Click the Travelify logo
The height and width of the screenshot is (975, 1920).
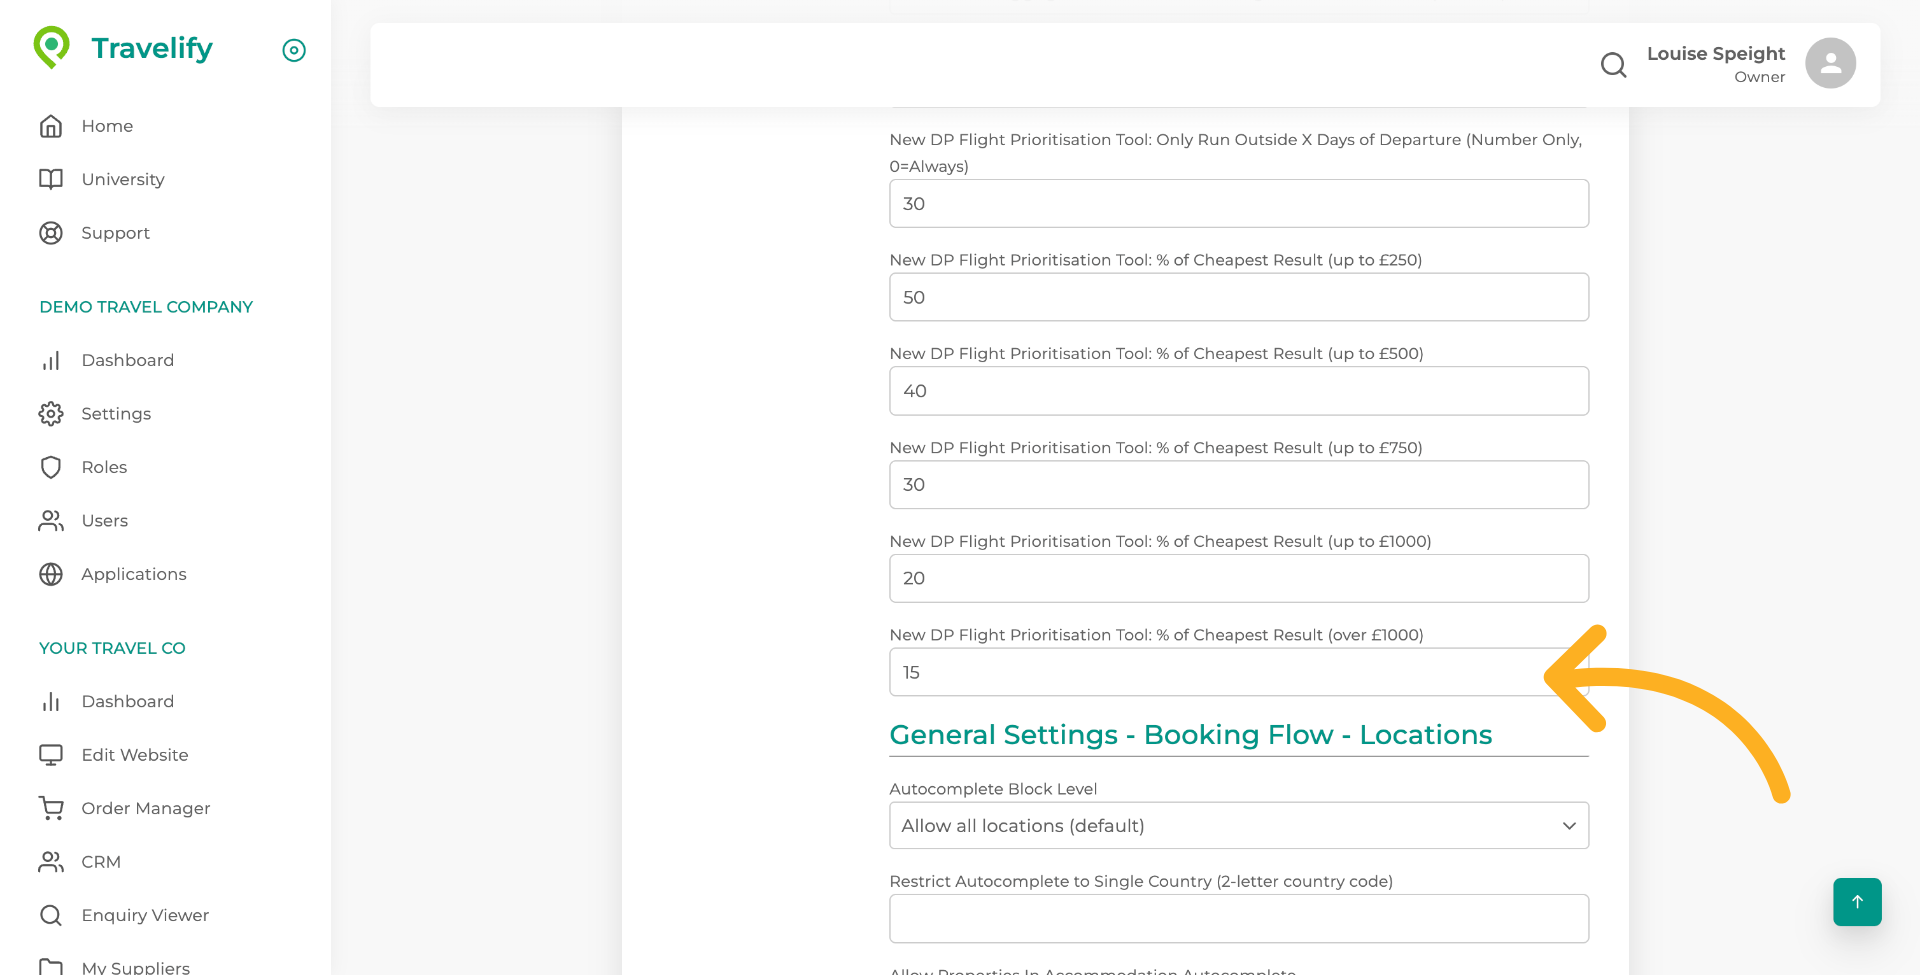(x=124, y=47)
